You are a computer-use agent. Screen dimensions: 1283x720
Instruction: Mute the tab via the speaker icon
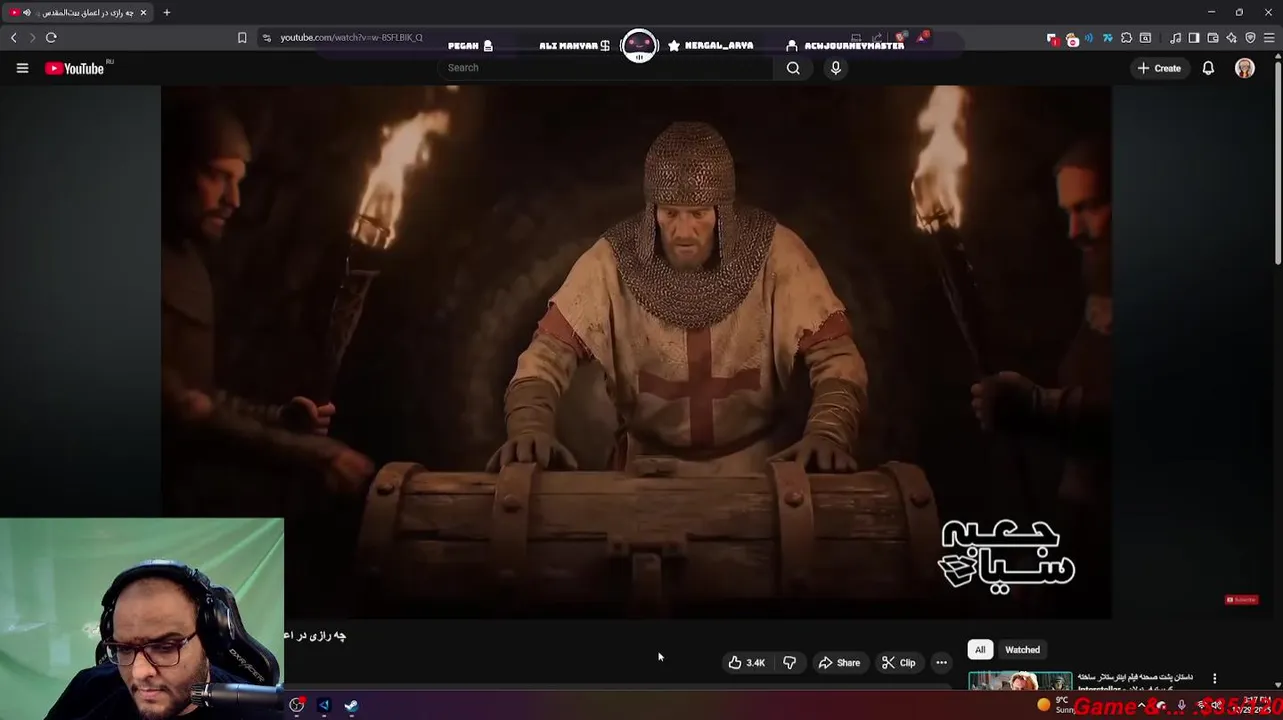coord(26,12)
